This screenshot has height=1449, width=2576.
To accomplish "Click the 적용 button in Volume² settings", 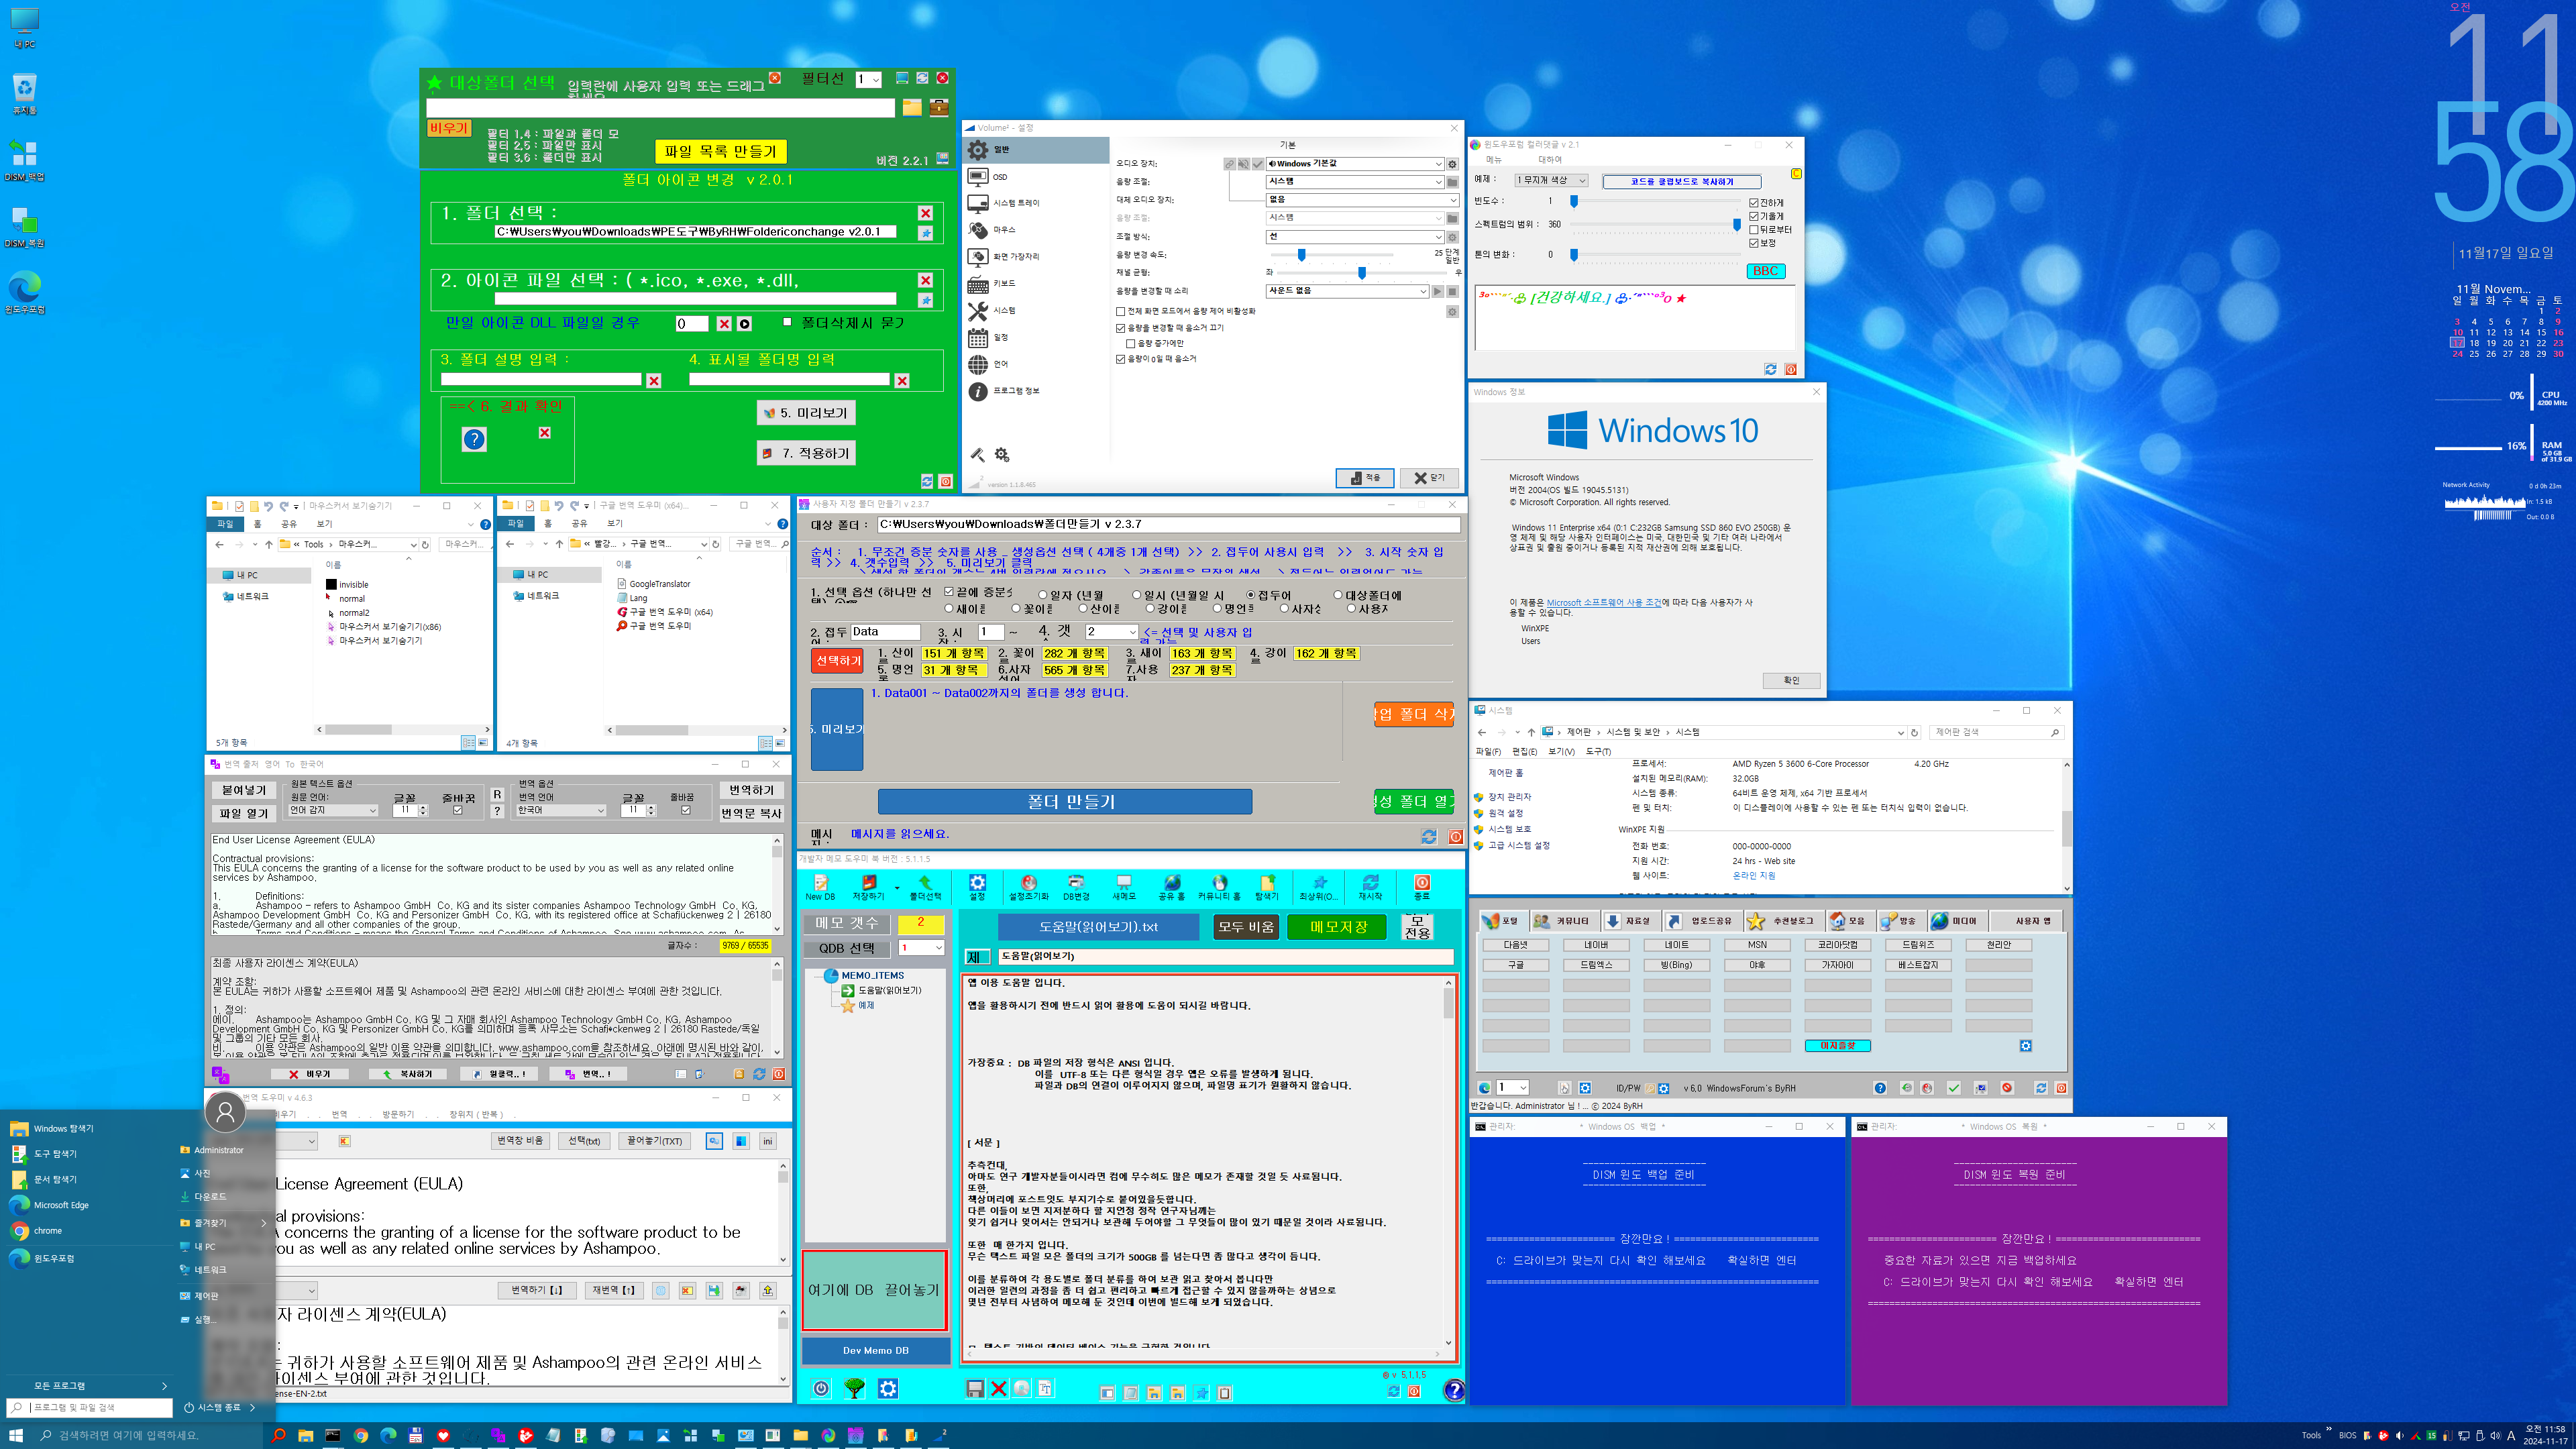I will 1364,478.
